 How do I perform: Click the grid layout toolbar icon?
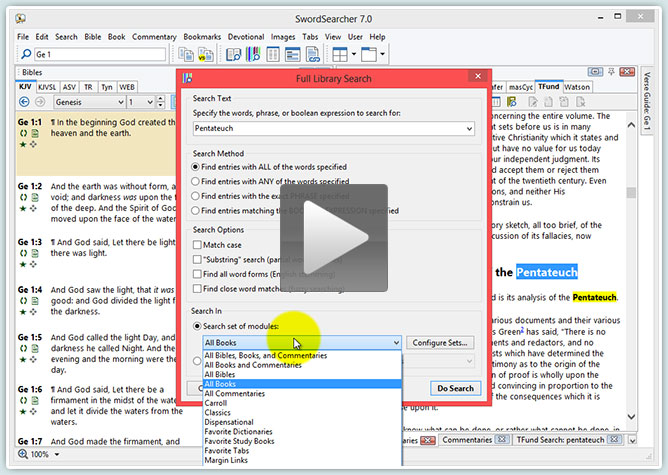tap(340, 55)
